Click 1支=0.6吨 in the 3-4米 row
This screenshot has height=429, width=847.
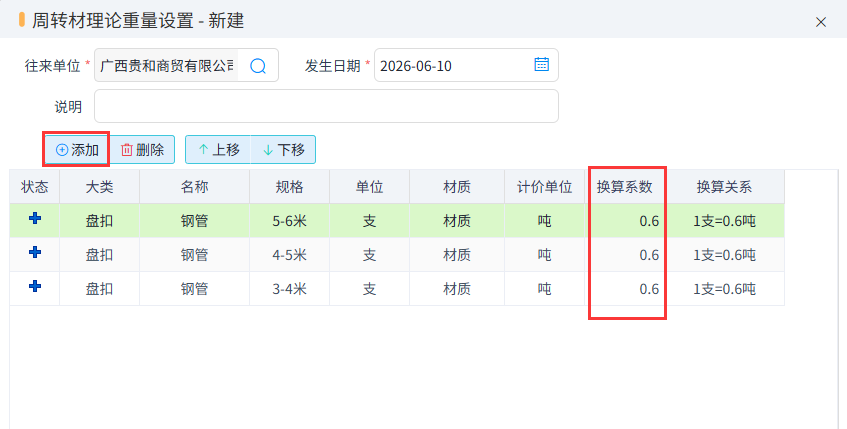tap(724, 289)
